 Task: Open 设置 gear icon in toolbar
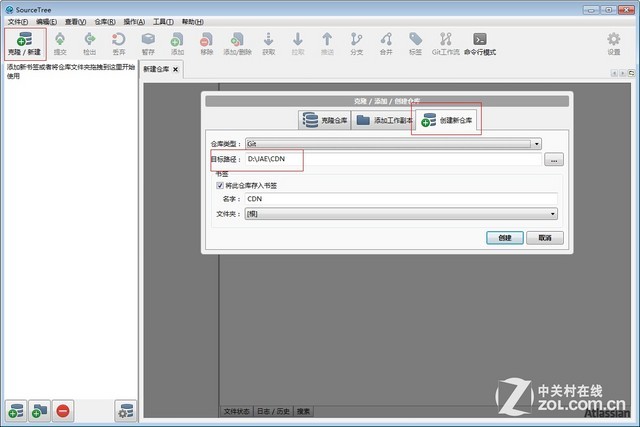(614, 42)
